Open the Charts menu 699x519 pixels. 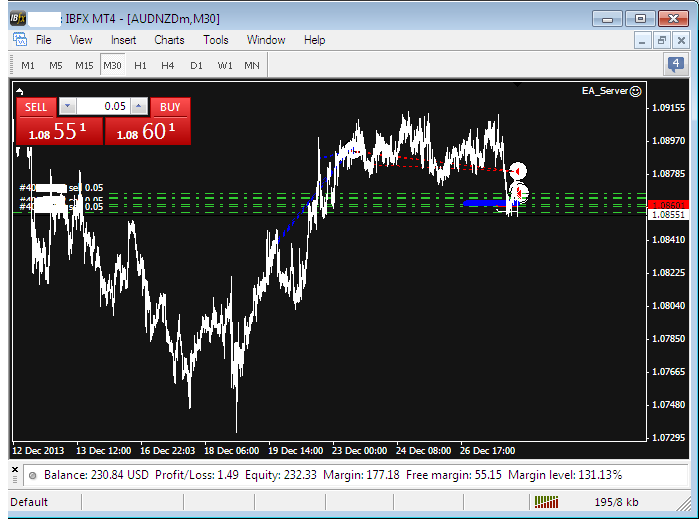[169, 40]
